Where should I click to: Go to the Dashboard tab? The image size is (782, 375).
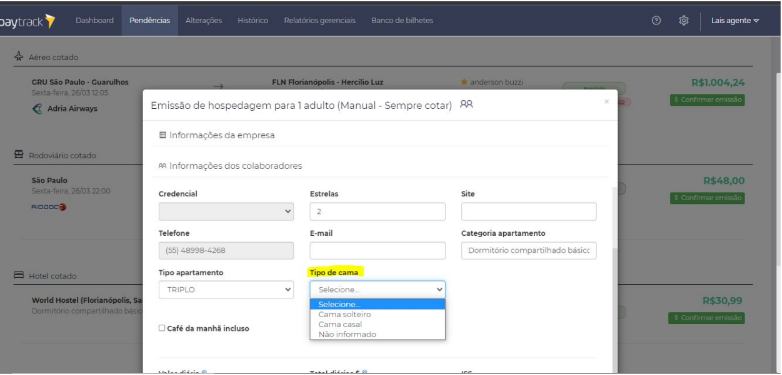[x=94, y=20]
